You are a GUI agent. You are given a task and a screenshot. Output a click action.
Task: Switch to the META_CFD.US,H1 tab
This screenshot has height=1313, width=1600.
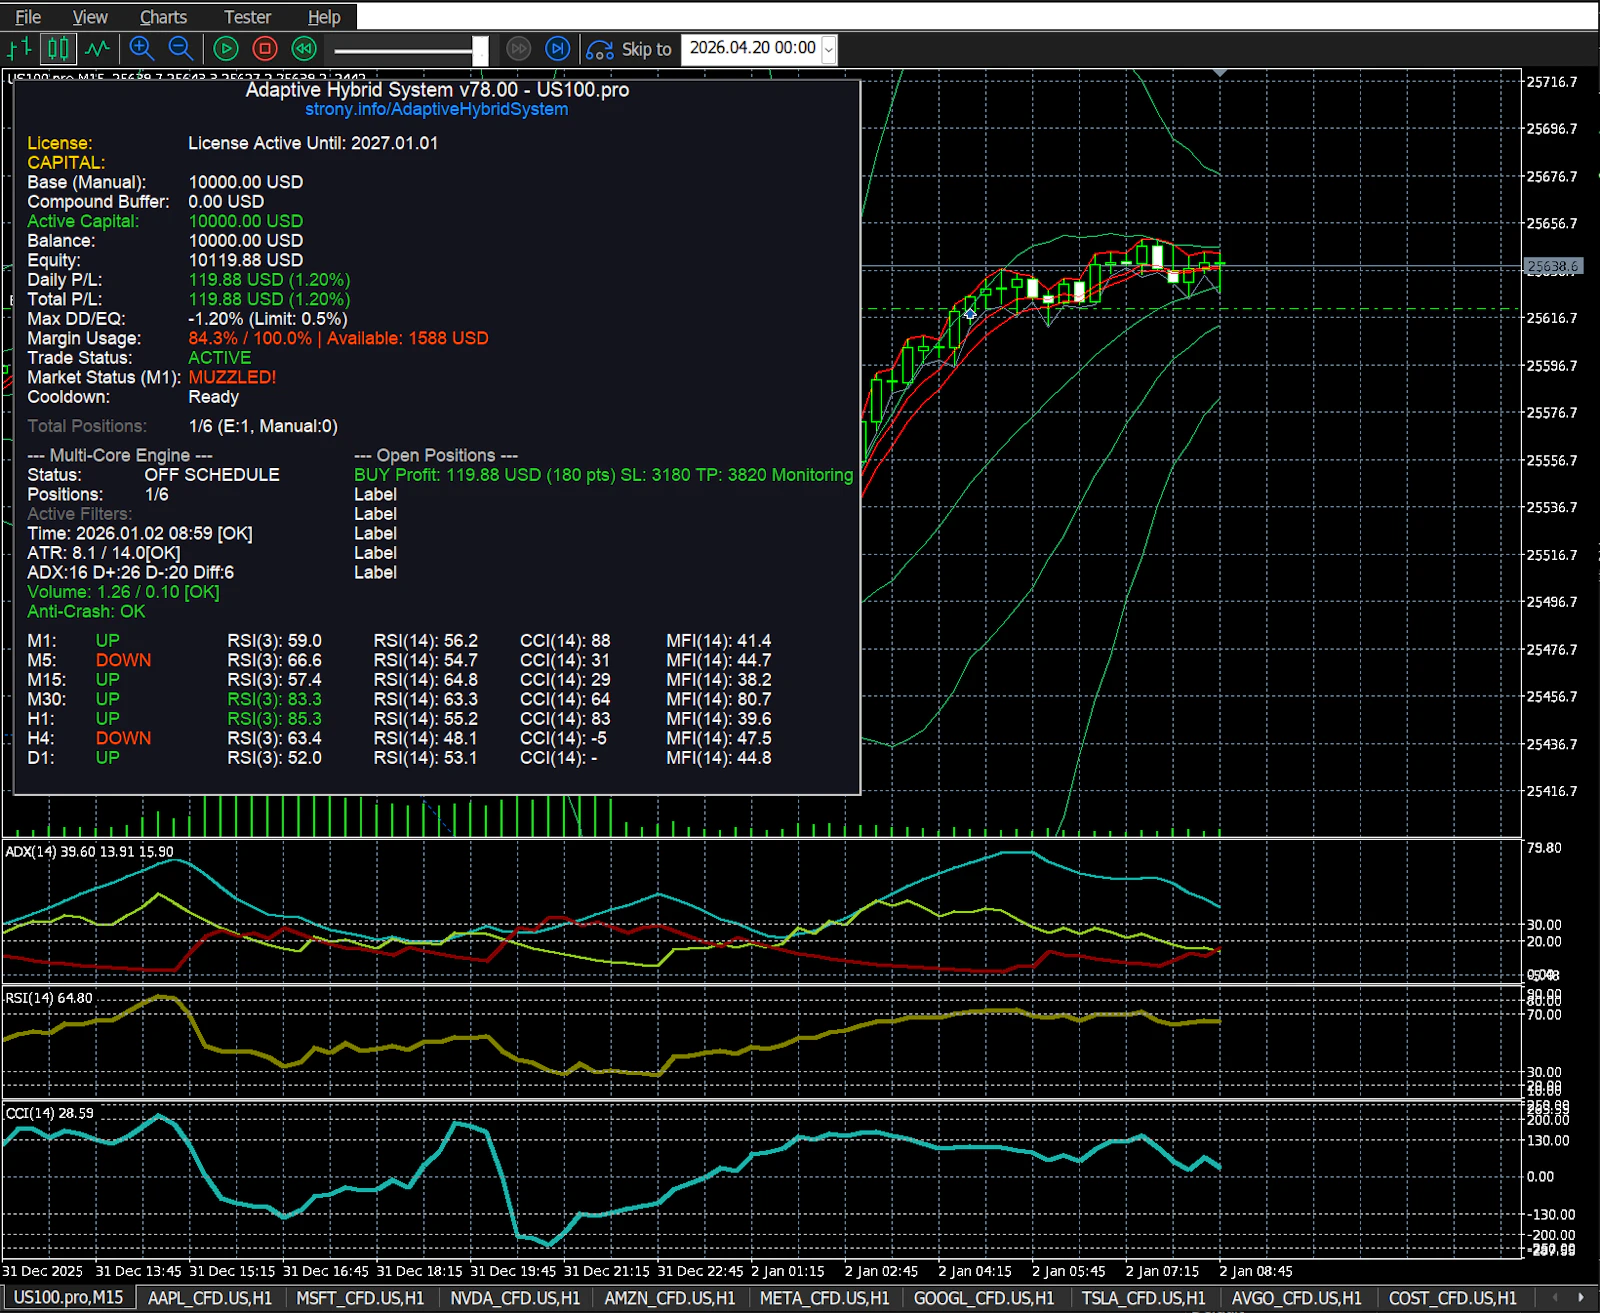(824, 1297)
